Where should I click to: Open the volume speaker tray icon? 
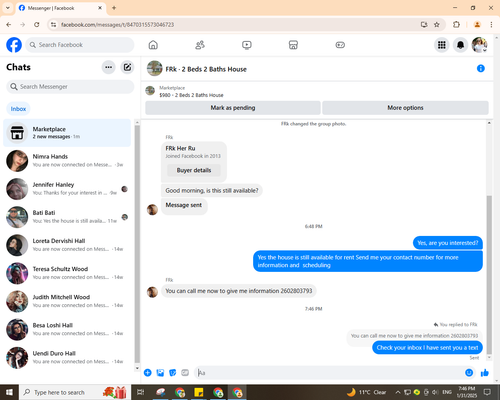tap(435, 392)
